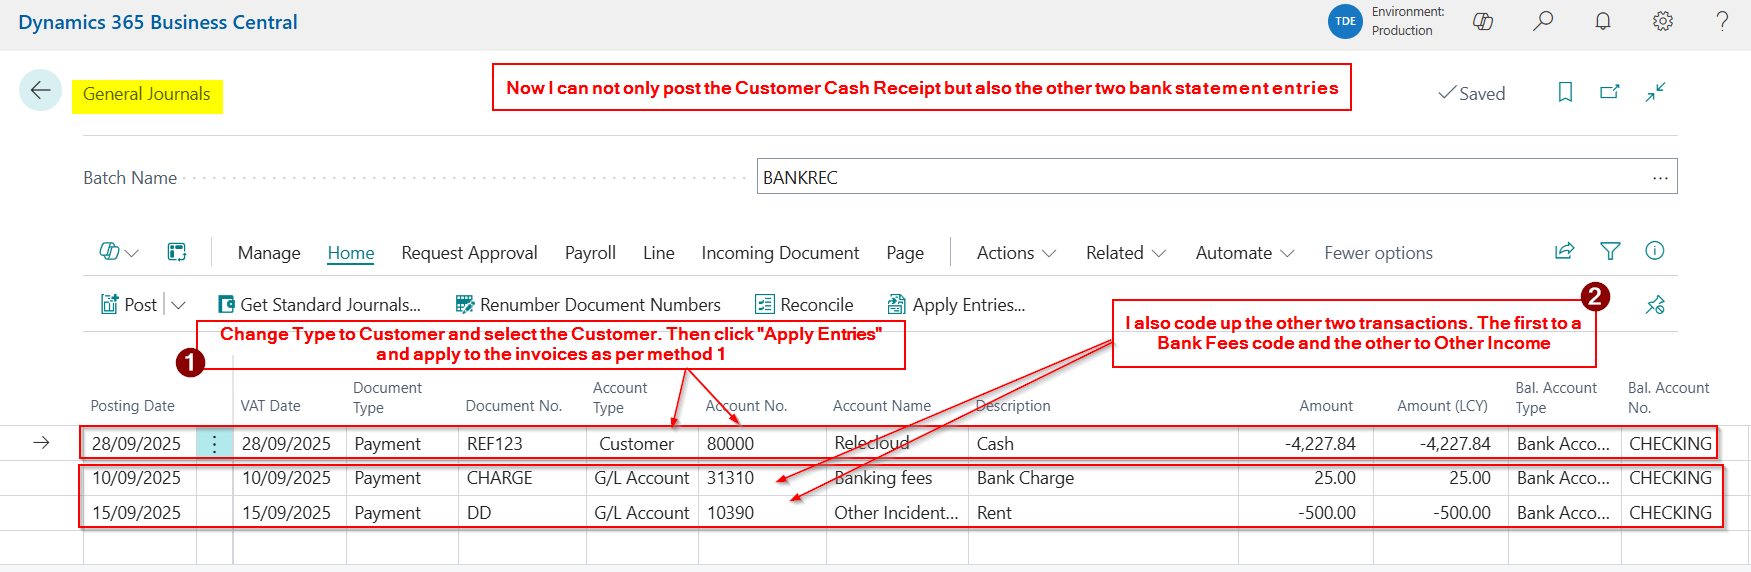Toggle the pin action bar icon
The height and width of the screenshot is (572, 1751).
point(1655,305)
